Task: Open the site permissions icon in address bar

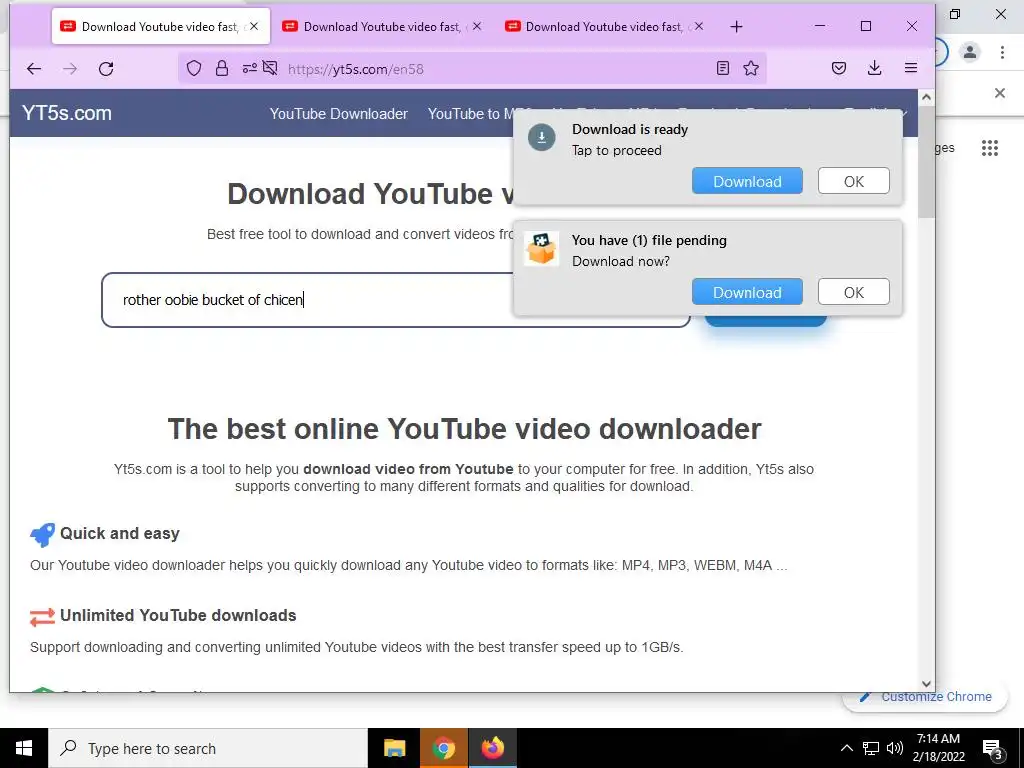Action: click(x=249, y=68)
